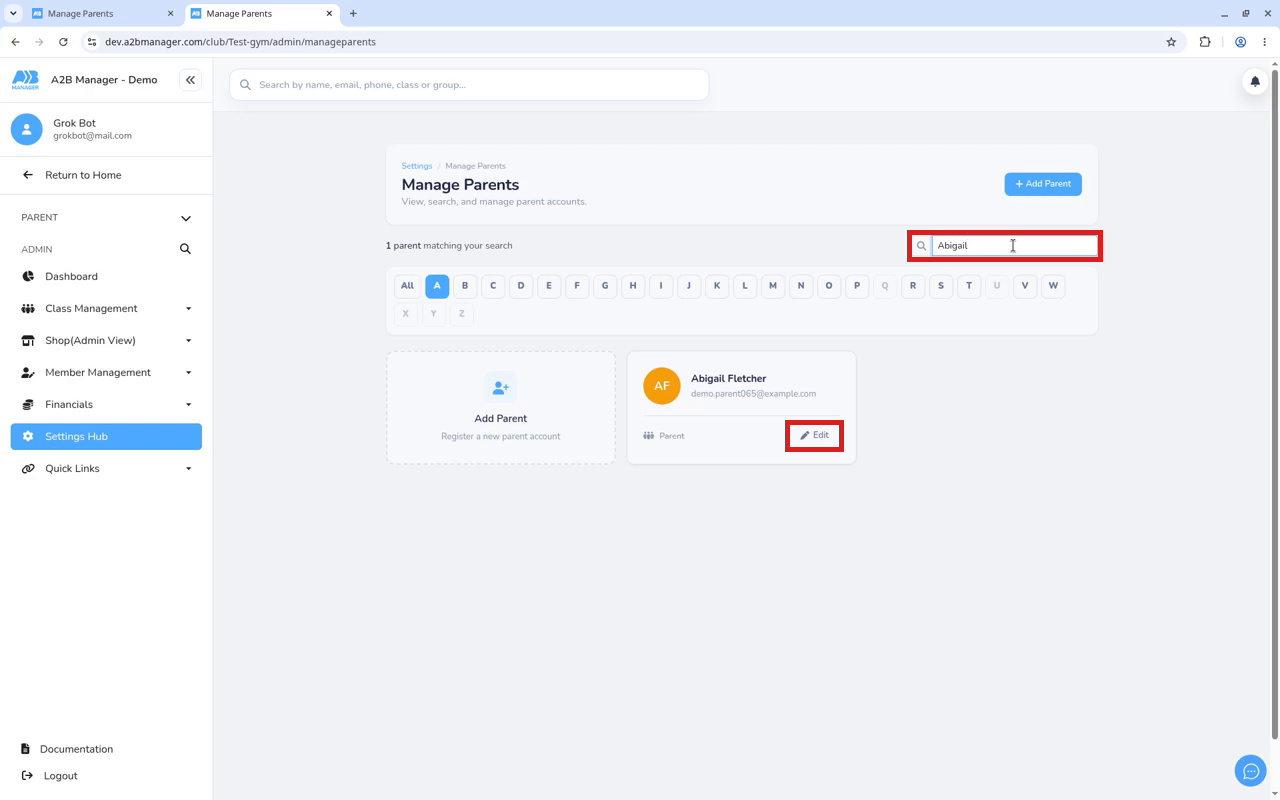Show all parents with All filter
The width and height of the screenshot is (1280, 800).
pyautogui.click(x=407, y=286)
